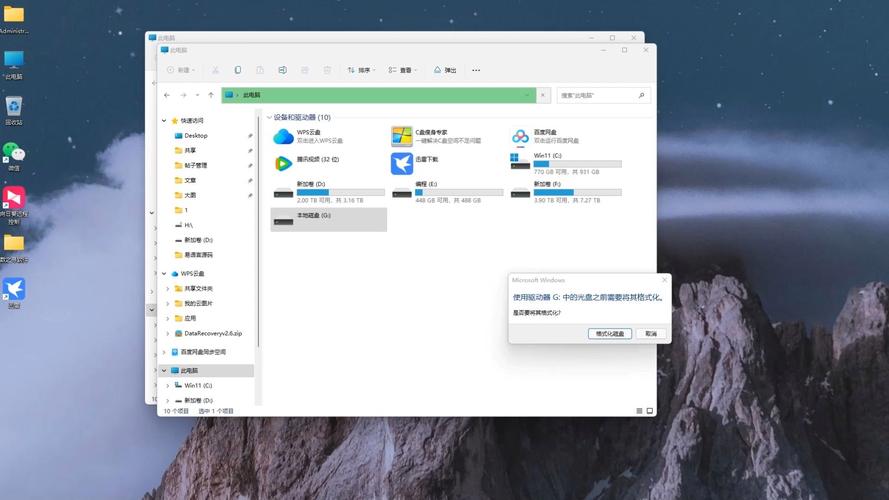Switch to details view in status bar
Image resolution: width=889 pixels, height=500 pixels.
click(639, 410)
